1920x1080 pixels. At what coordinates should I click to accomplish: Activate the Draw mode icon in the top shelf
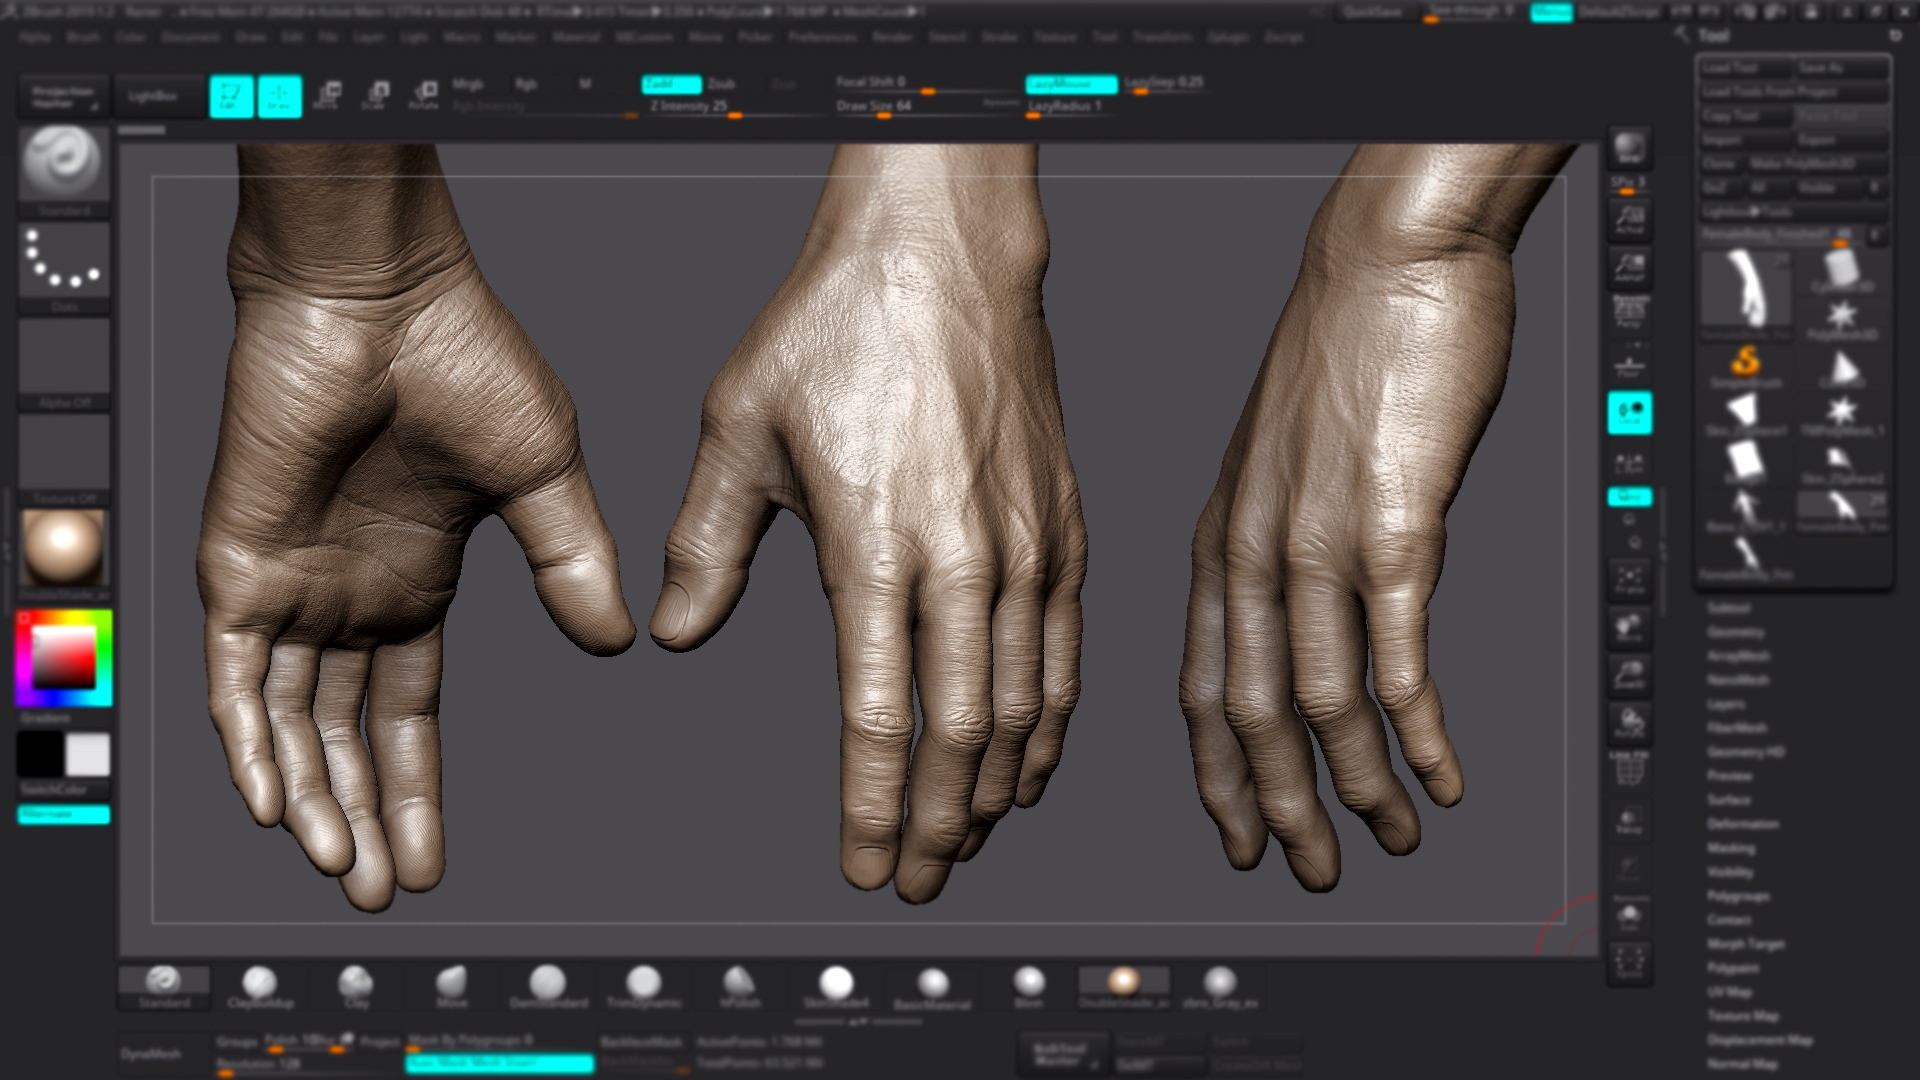[x=279, y=95]
